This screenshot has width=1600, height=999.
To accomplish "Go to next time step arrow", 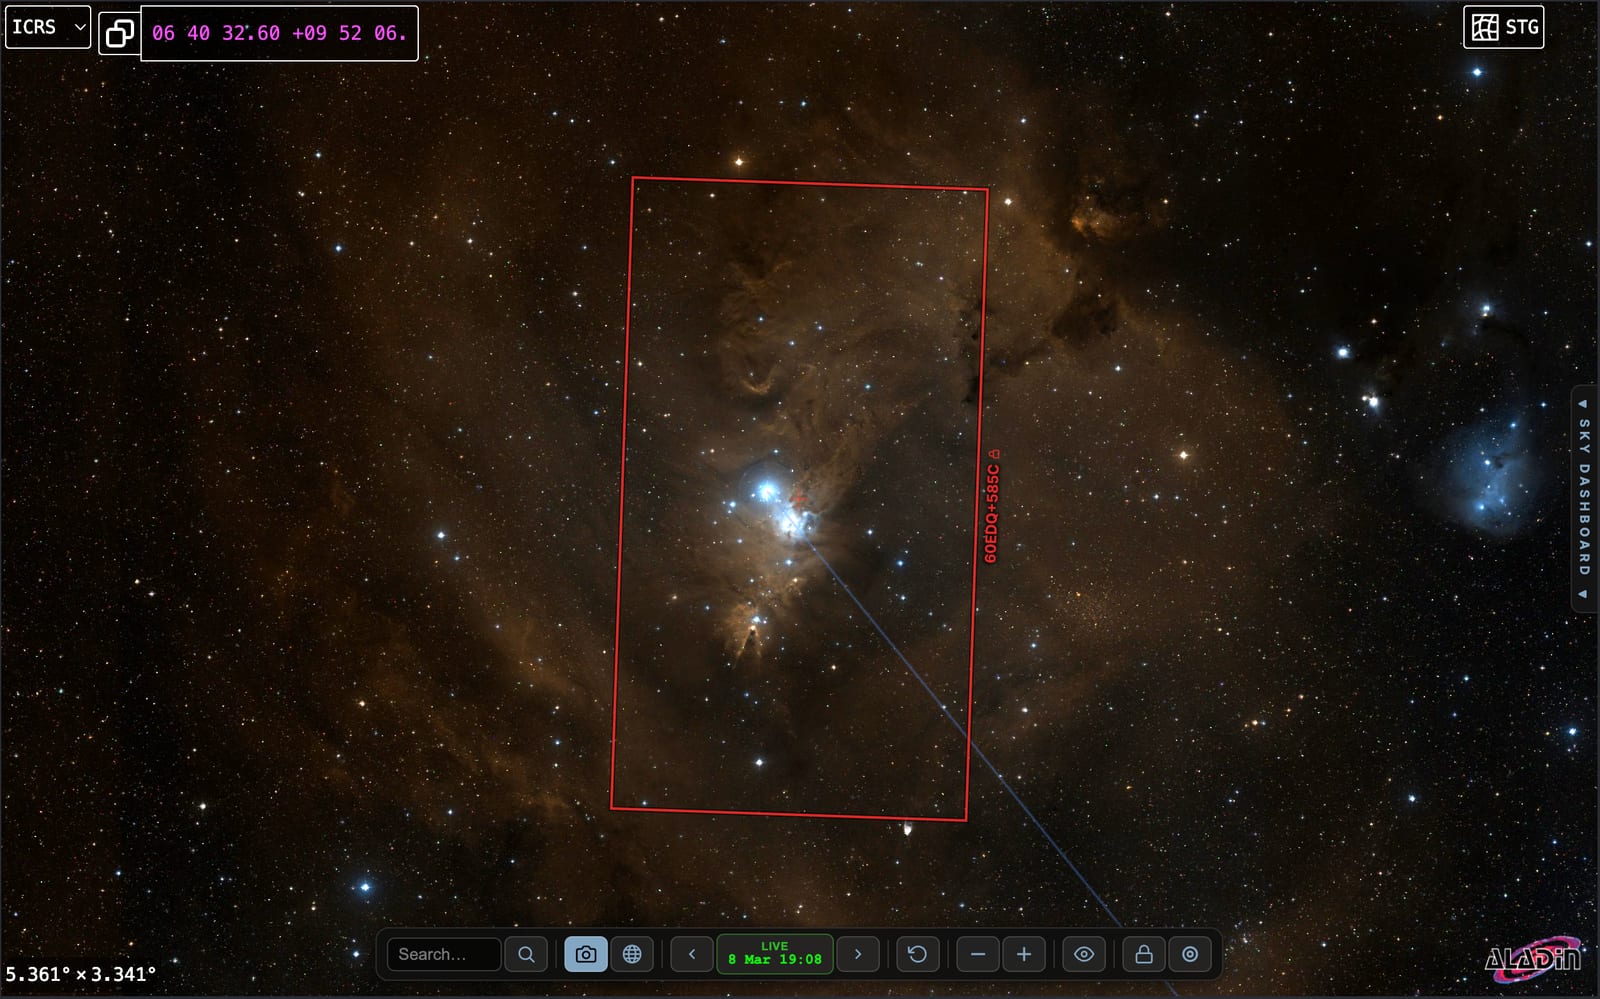I will click(858, 954).
